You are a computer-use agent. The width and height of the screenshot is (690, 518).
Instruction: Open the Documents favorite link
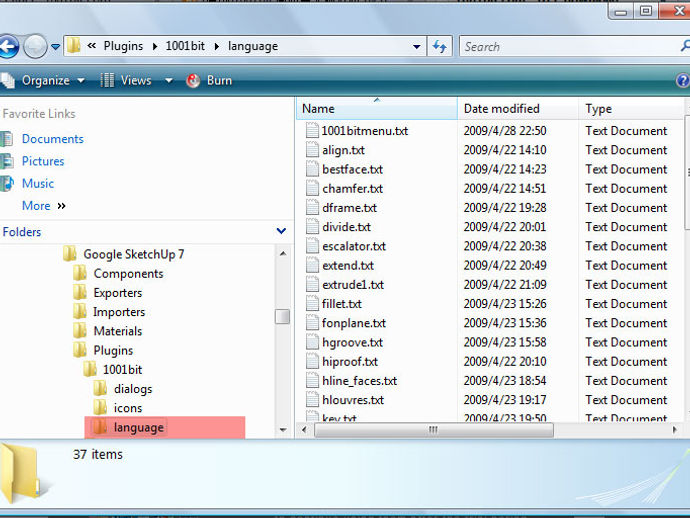[53, 139]
